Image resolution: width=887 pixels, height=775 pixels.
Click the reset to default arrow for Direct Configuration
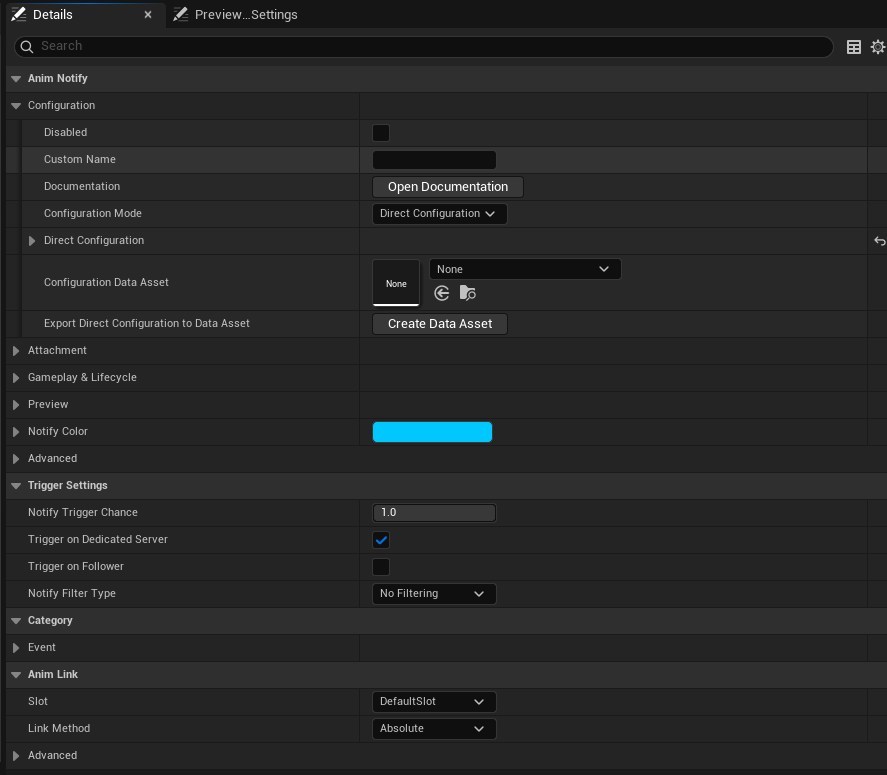pos(879,241)
